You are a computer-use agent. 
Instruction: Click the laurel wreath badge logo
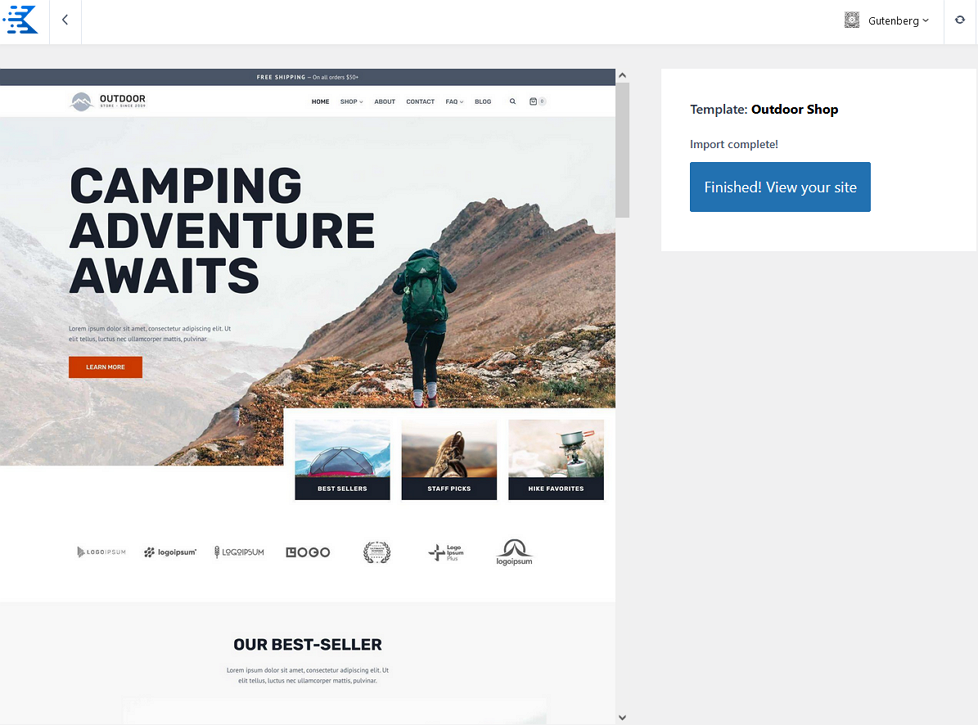click(377, 552)
